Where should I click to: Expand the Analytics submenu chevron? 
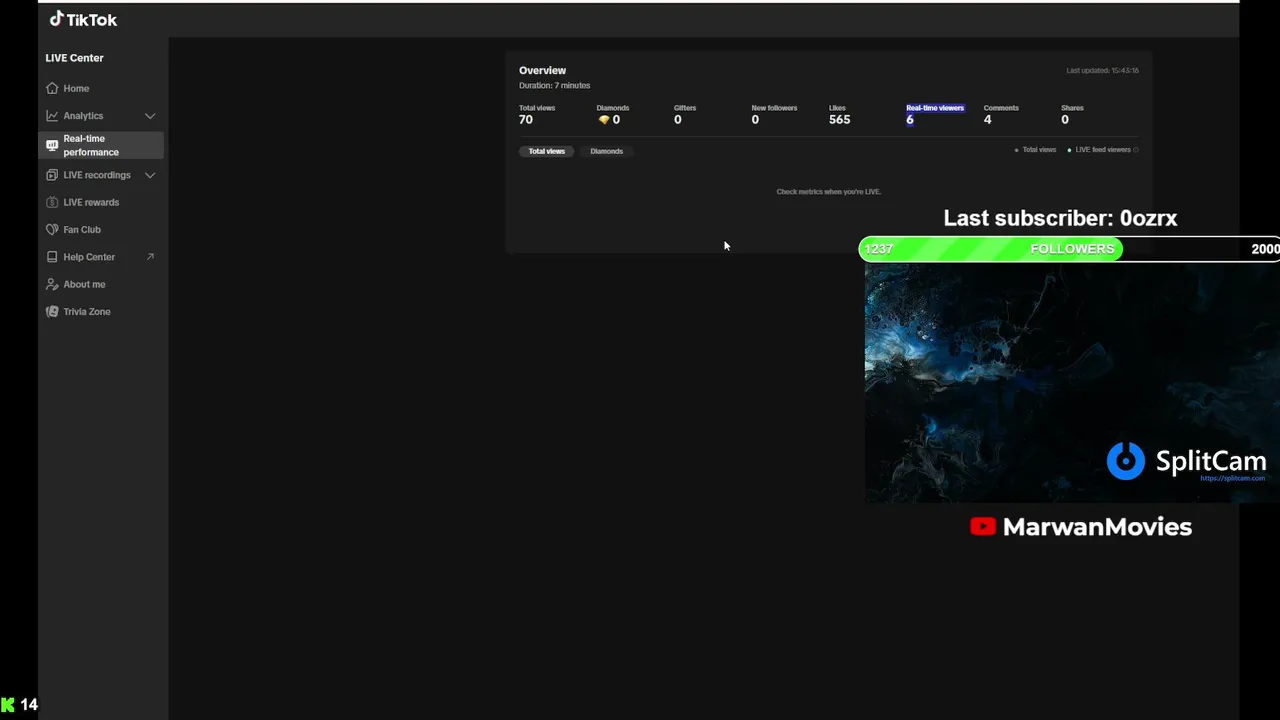[x=150, y=116]
